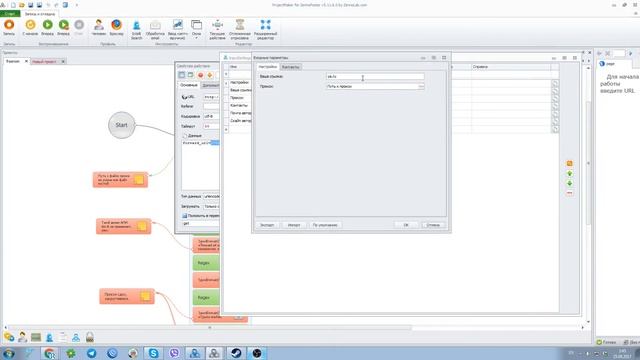Image resolution: width=640 pixels, height=360 pixels.
Task: Select the Настройки tab in input parameters dialog
Action: 268,67
